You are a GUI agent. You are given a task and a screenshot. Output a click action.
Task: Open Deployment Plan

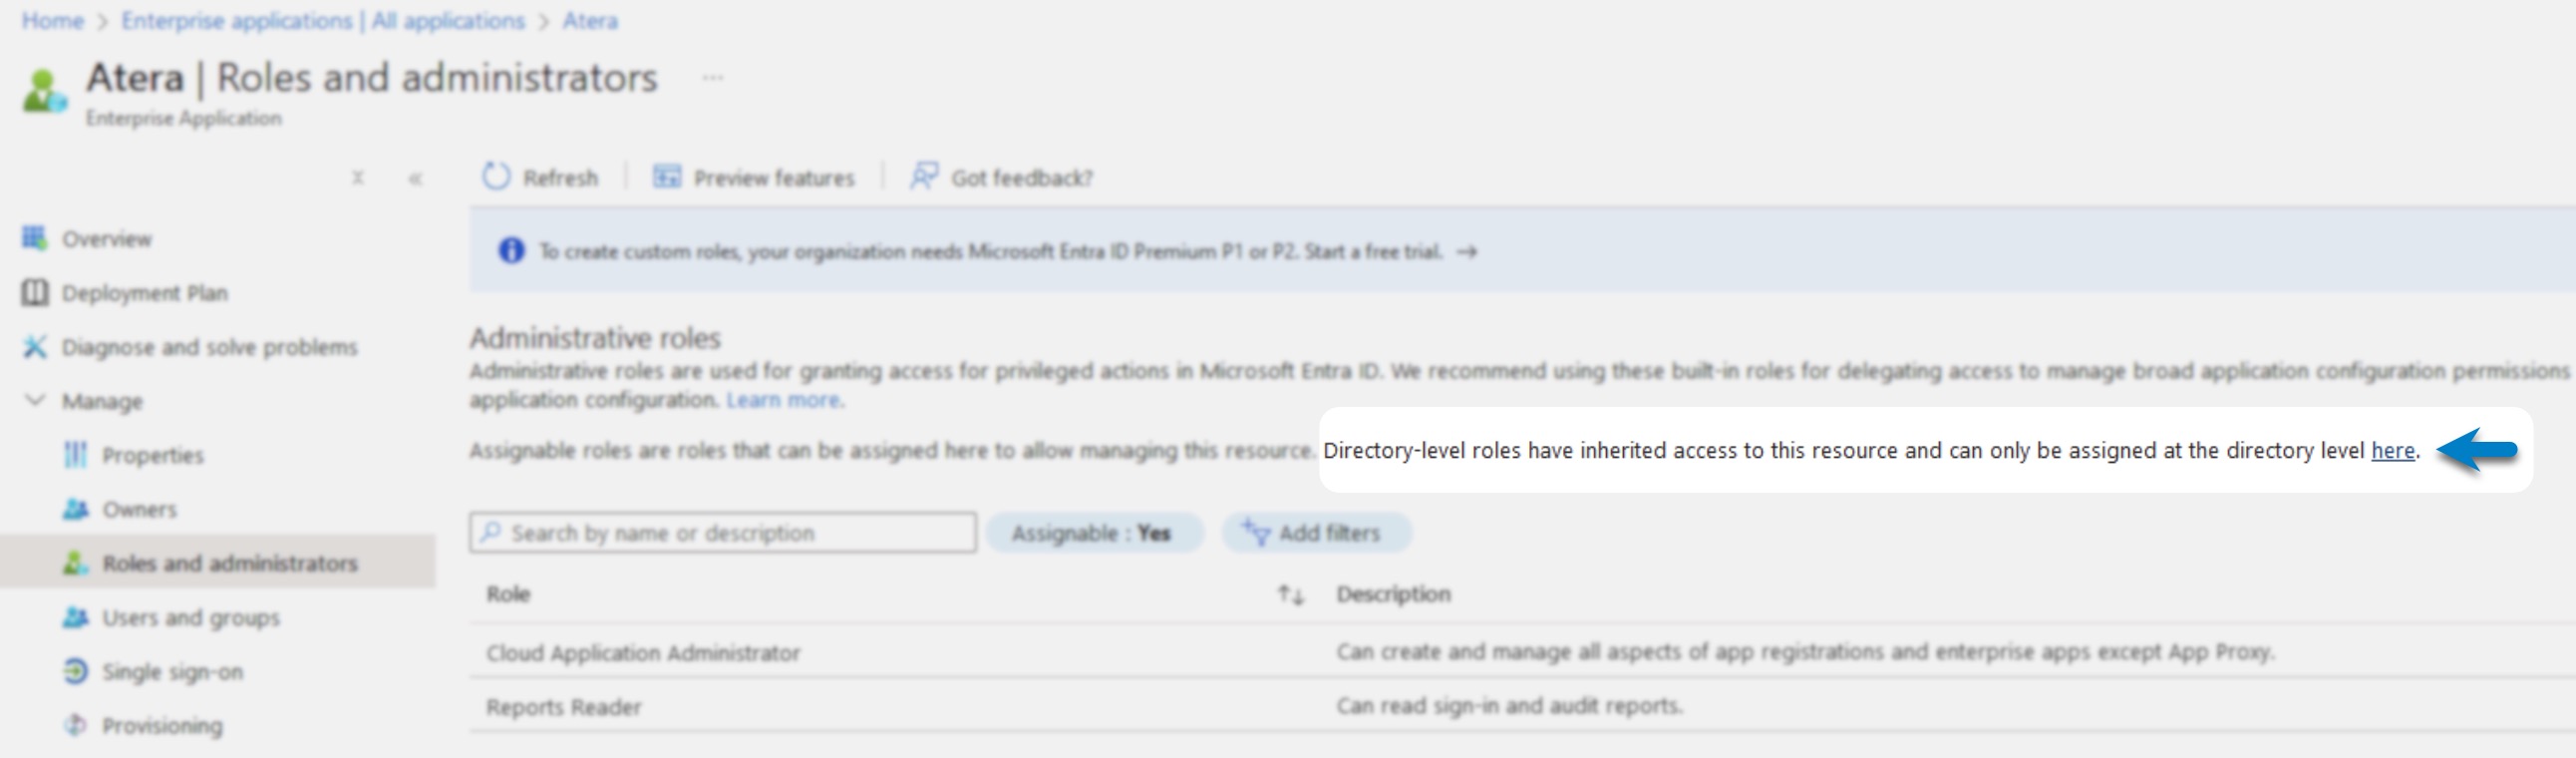click(145, 293)
